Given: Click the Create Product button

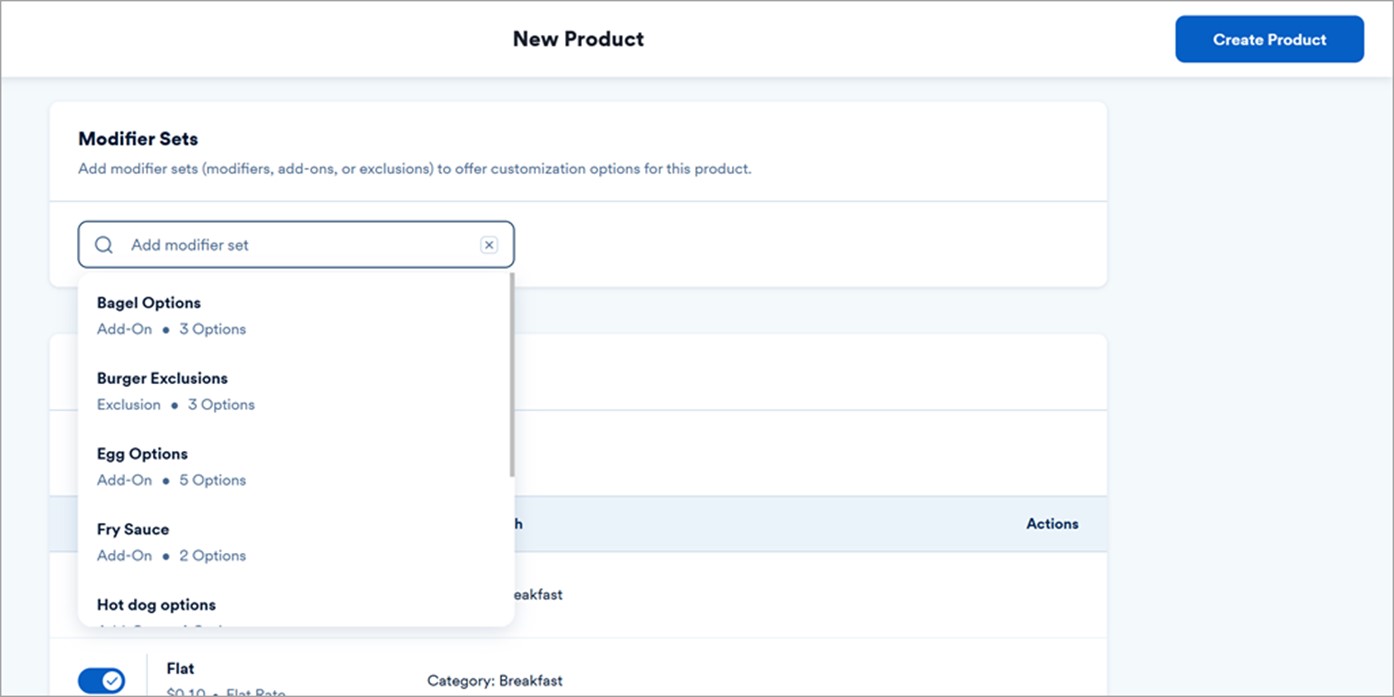Looking at the screenshot, I should coord(1269,39).
